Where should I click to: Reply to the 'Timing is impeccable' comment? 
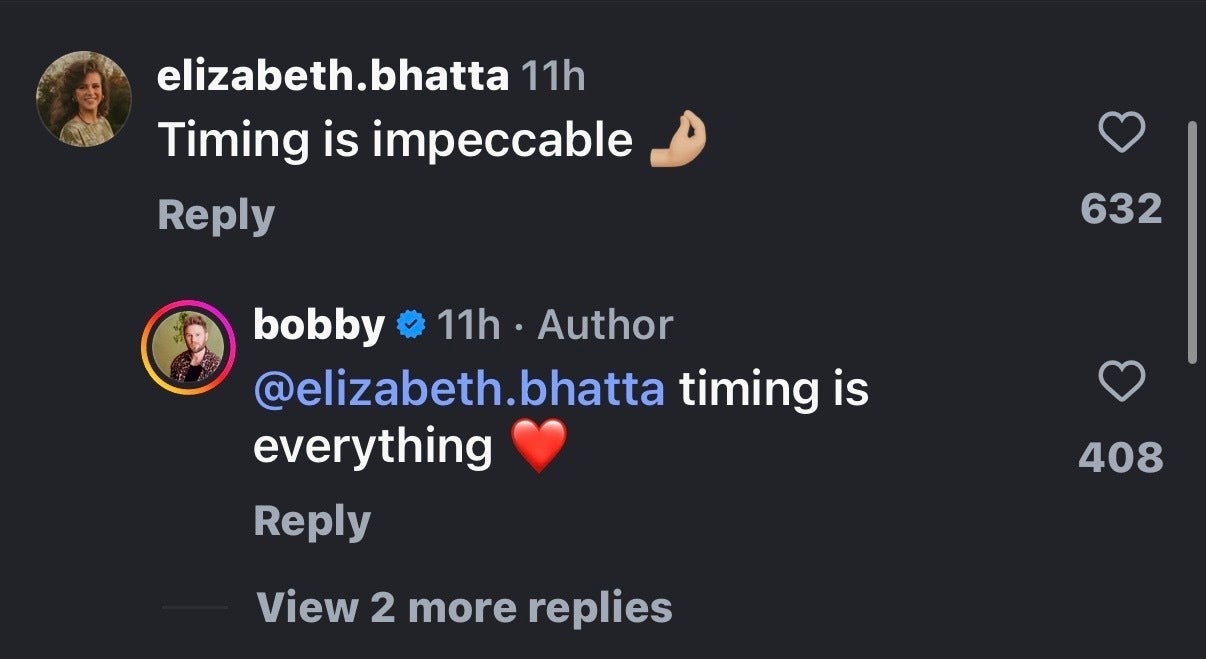pyautogui.click(x=216, y=216)
